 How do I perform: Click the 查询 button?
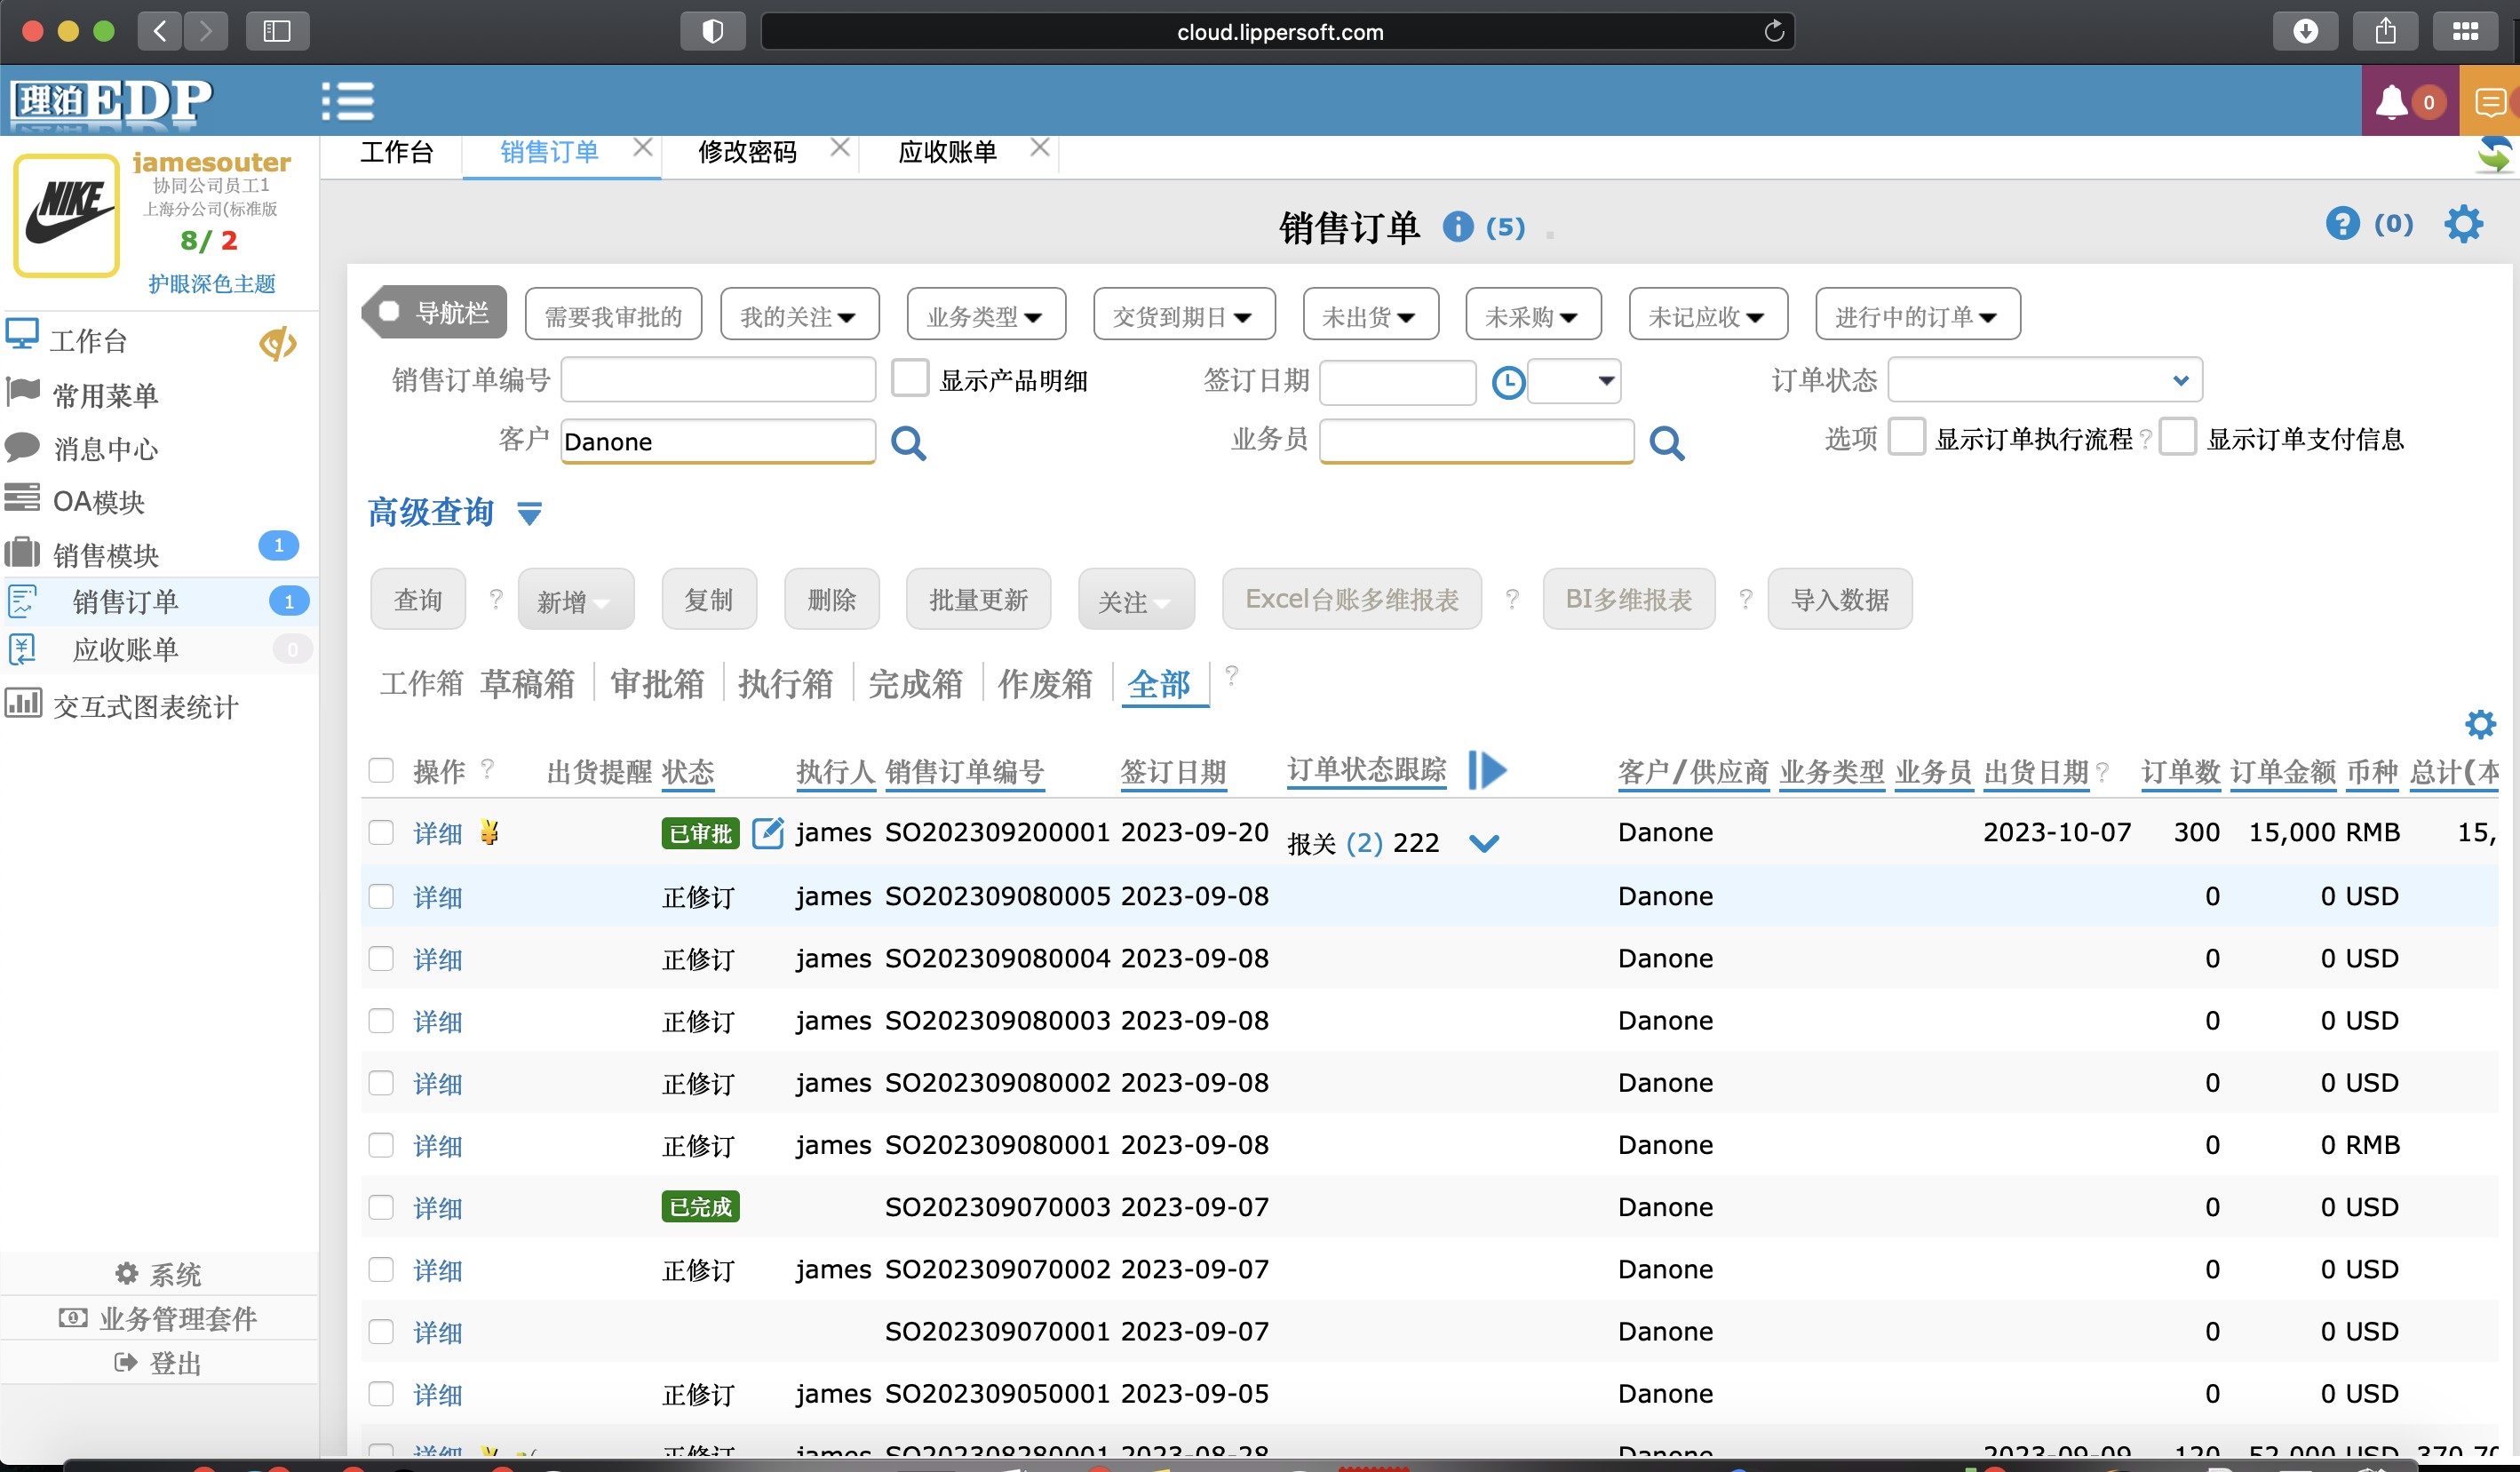coord(418,600)
